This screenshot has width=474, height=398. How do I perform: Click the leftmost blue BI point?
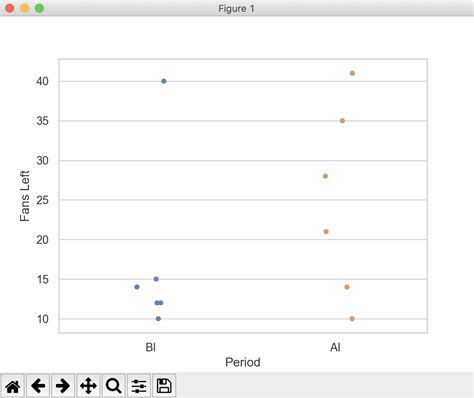[x=137, y=287]
